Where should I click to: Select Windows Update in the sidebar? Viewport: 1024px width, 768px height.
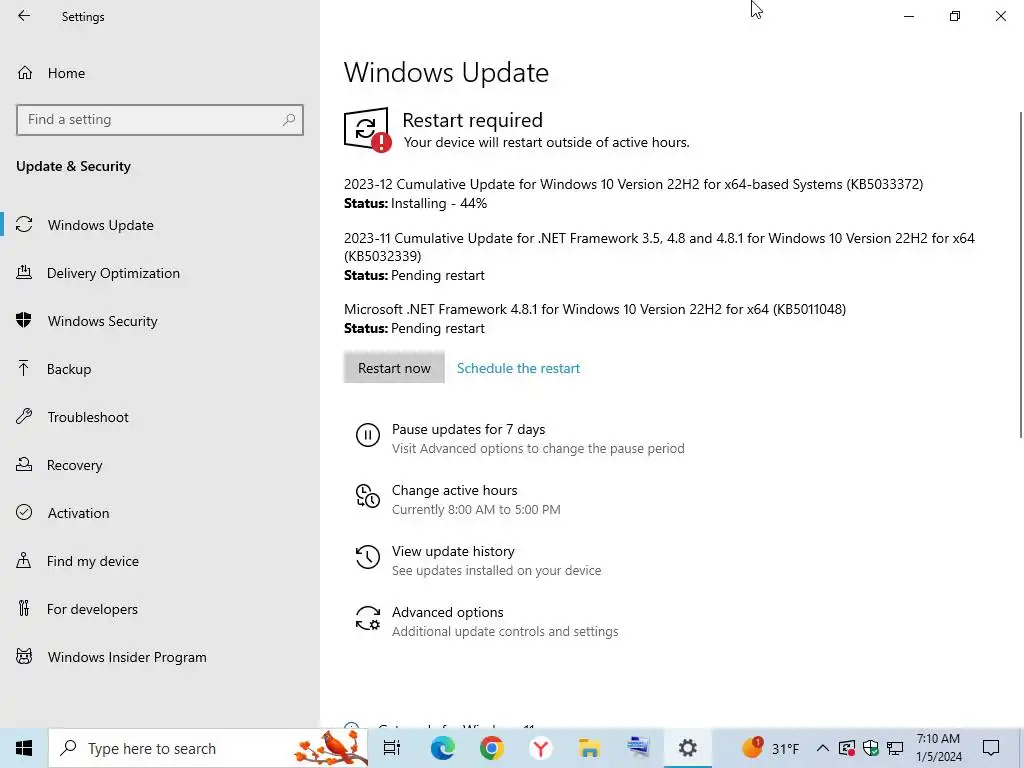pos(160,225)
